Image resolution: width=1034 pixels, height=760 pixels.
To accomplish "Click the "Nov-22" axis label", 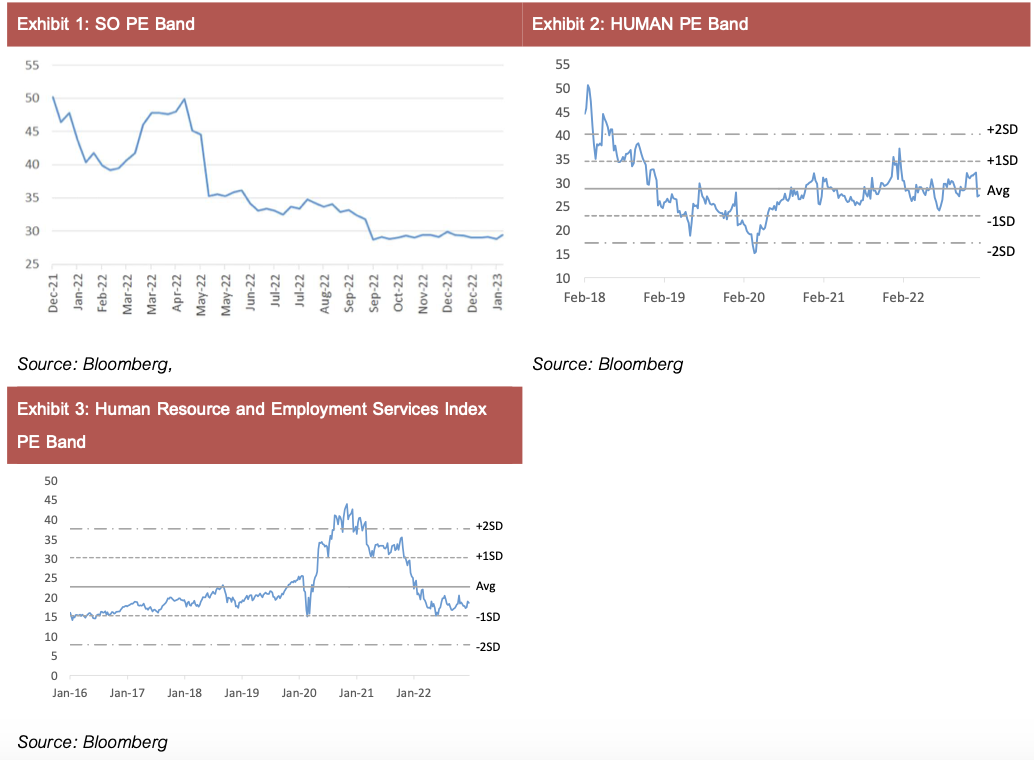I will click(423, 294).
